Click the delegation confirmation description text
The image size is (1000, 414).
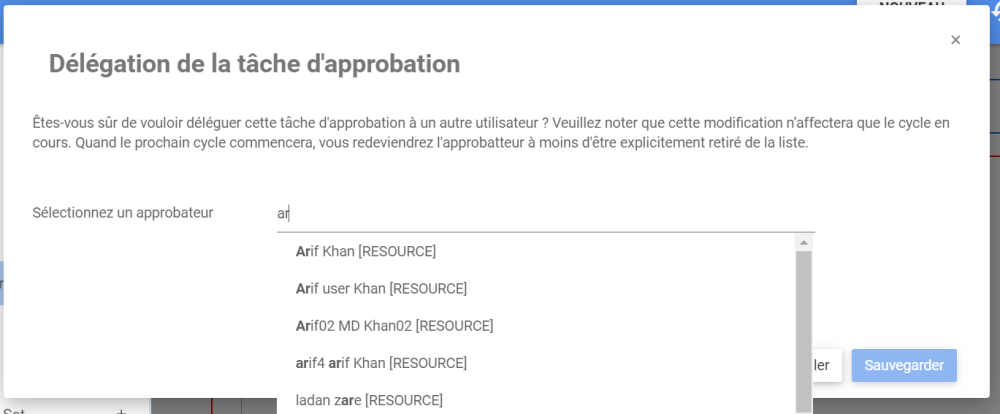[490, 132]
